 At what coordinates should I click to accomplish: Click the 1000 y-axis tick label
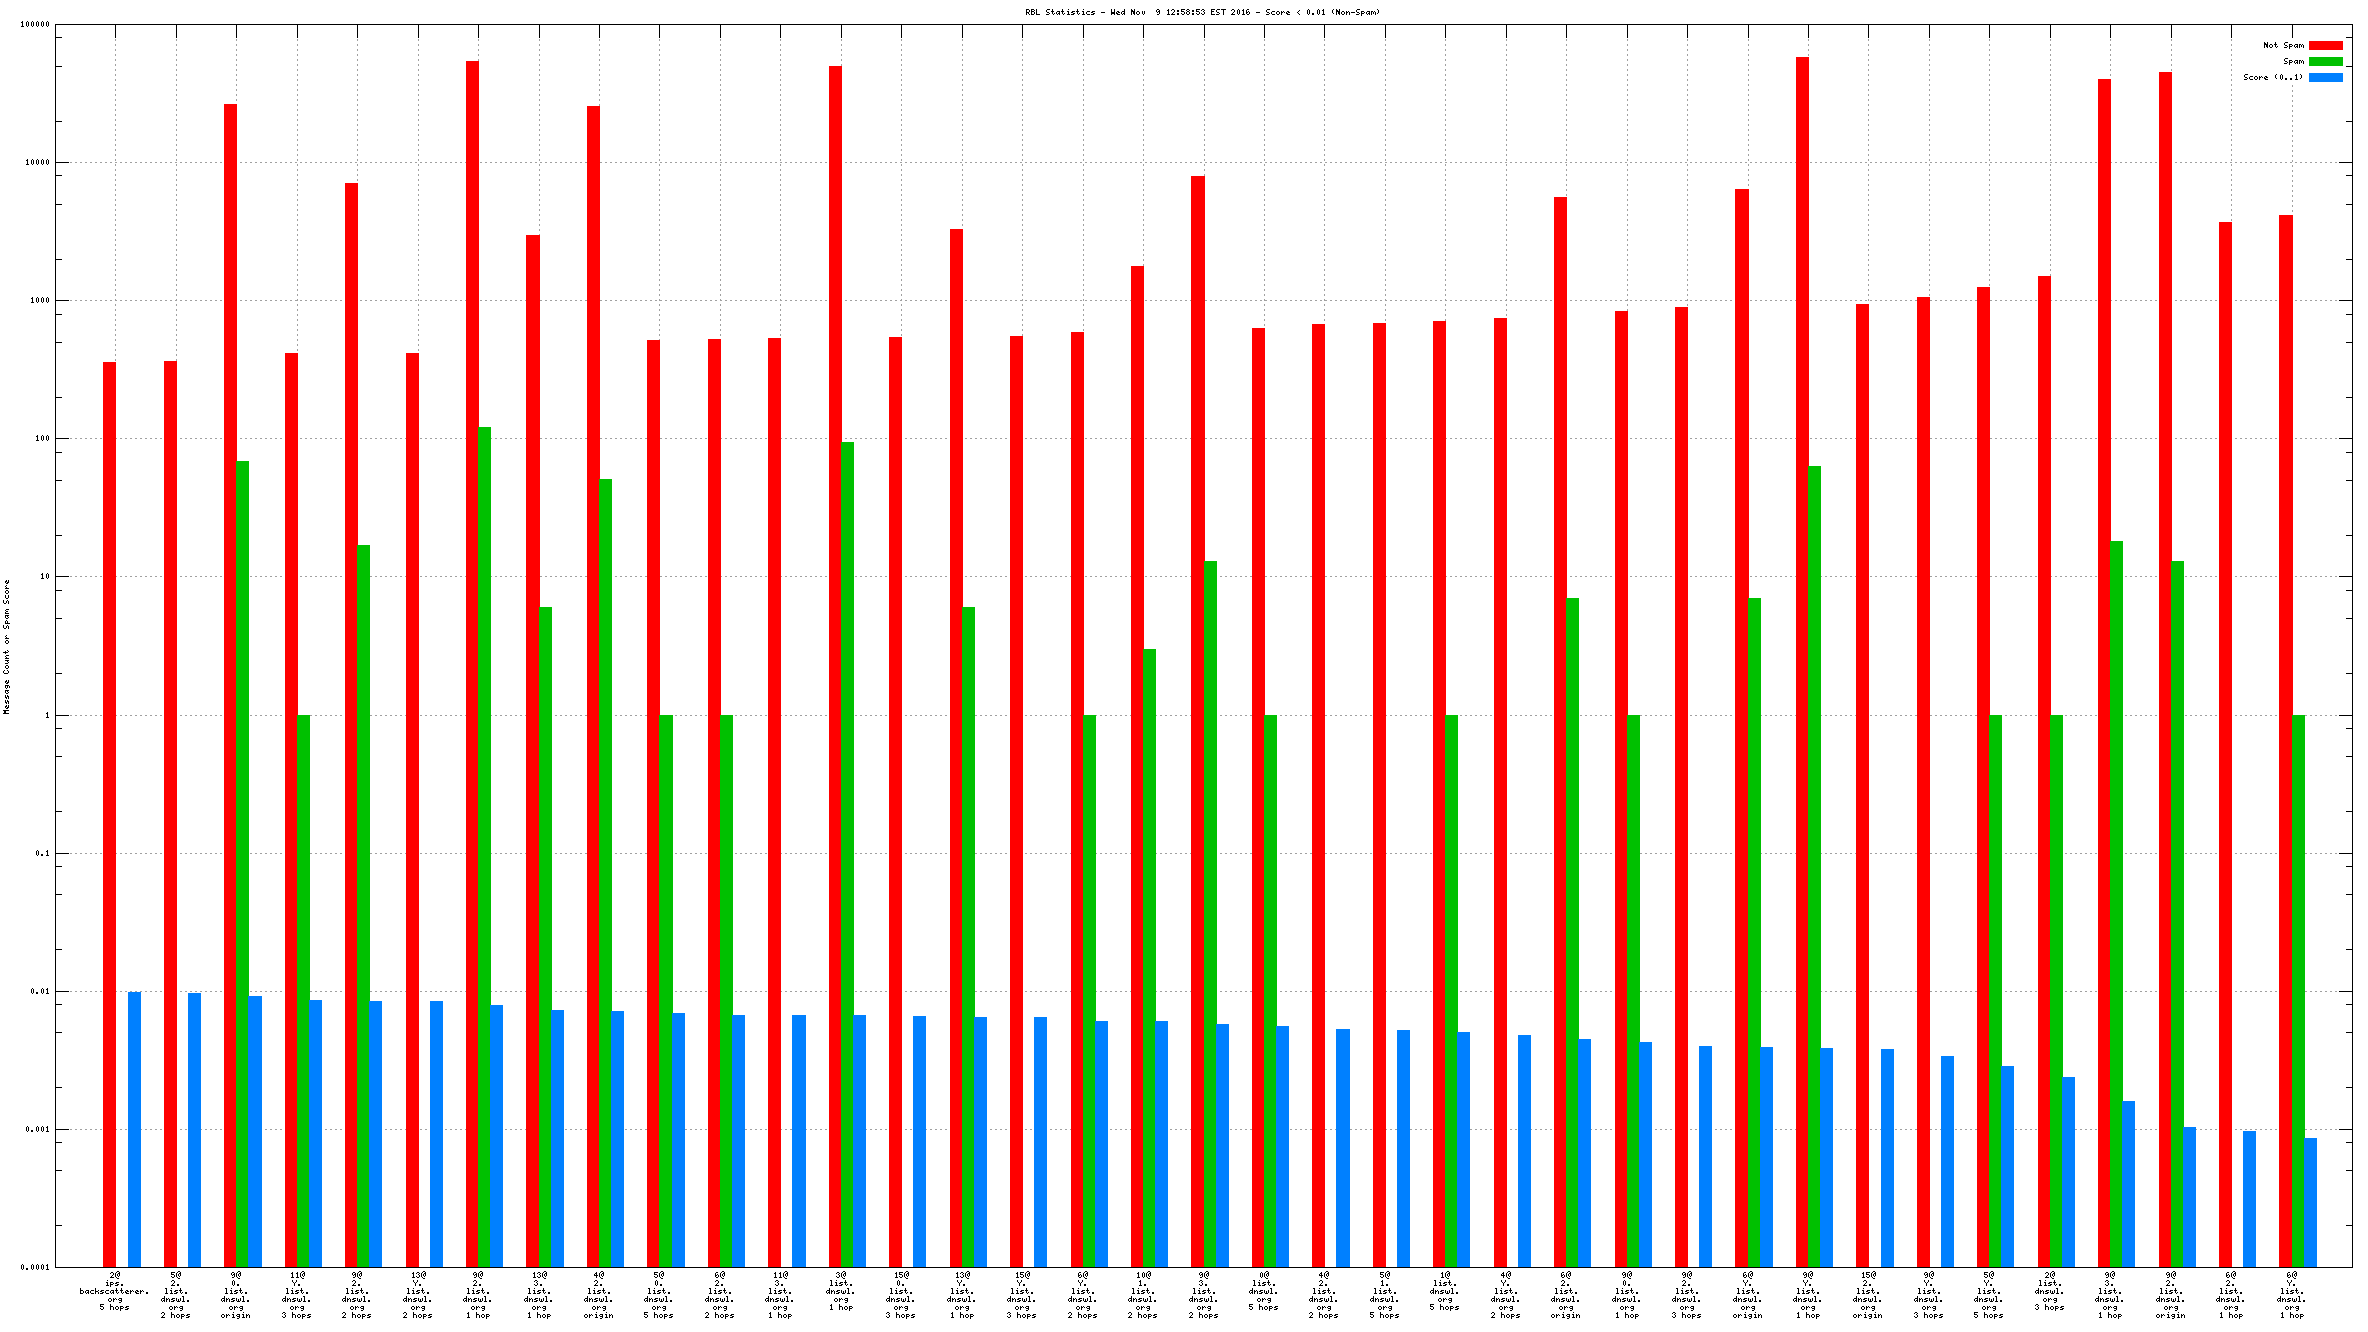coord(39,301)
